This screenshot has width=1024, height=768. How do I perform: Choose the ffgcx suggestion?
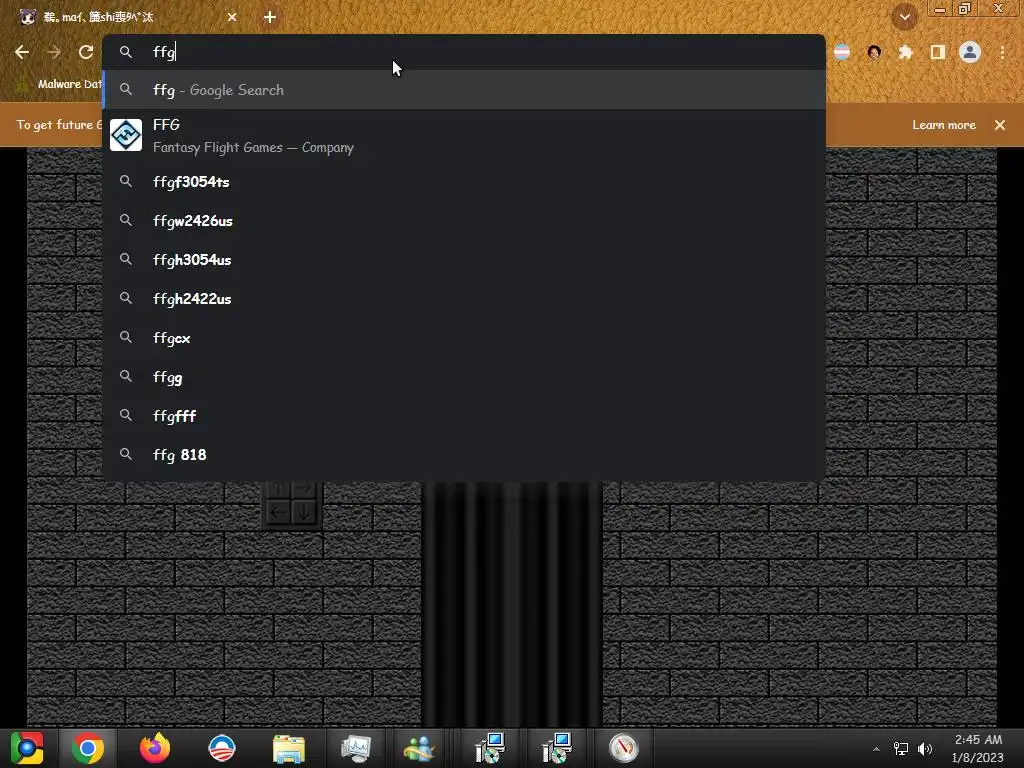pyautogui.click(x=464, y=338)
